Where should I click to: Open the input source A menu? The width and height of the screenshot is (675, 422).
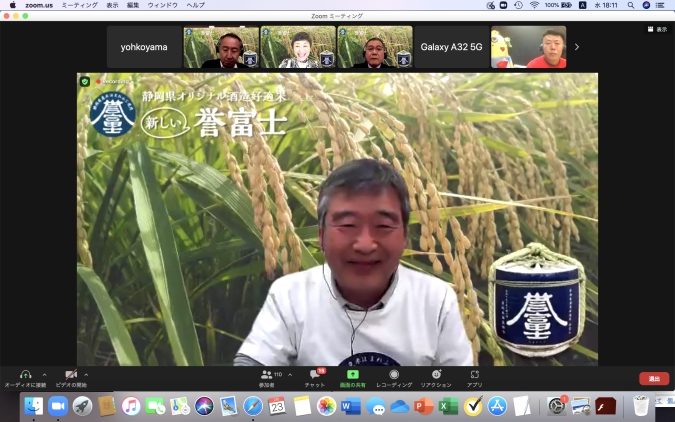click(x=582, y=5)
